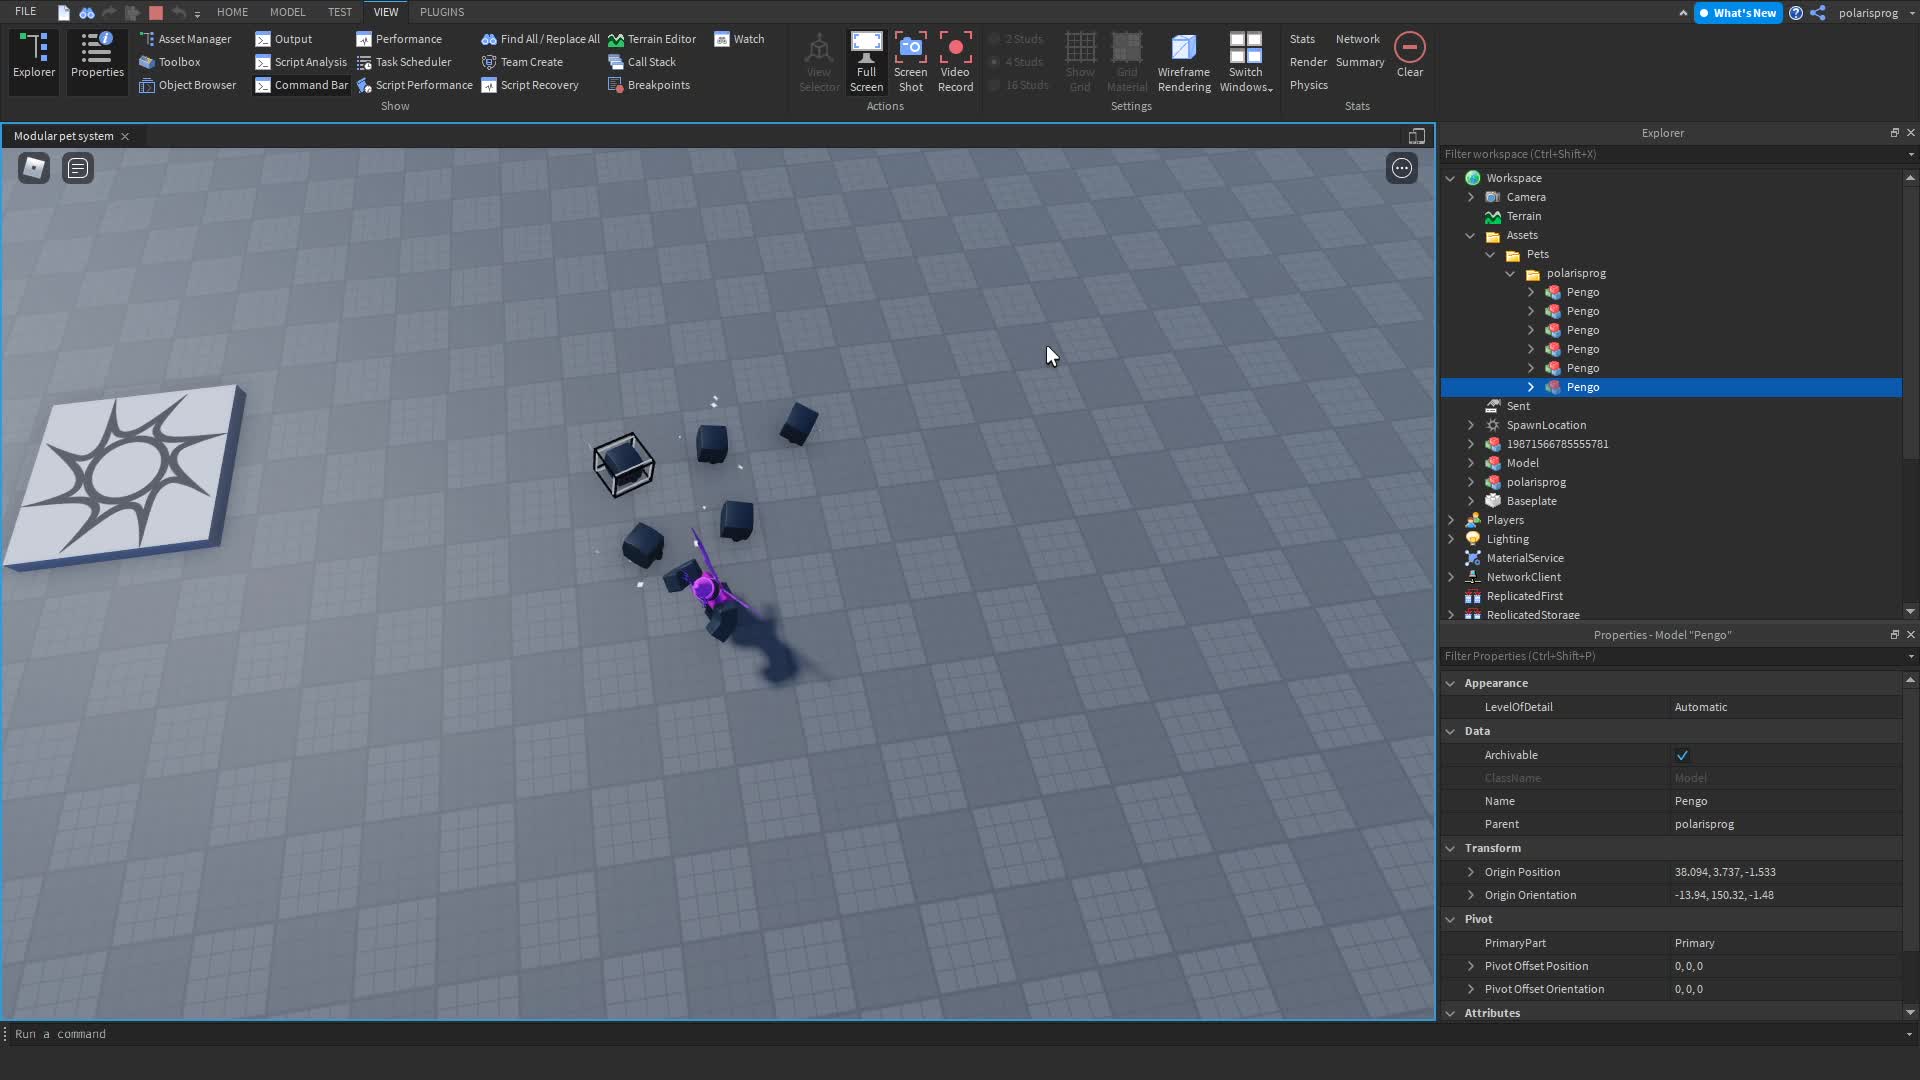Switch to the PLUGINS ribbon tab

[442, 12]
